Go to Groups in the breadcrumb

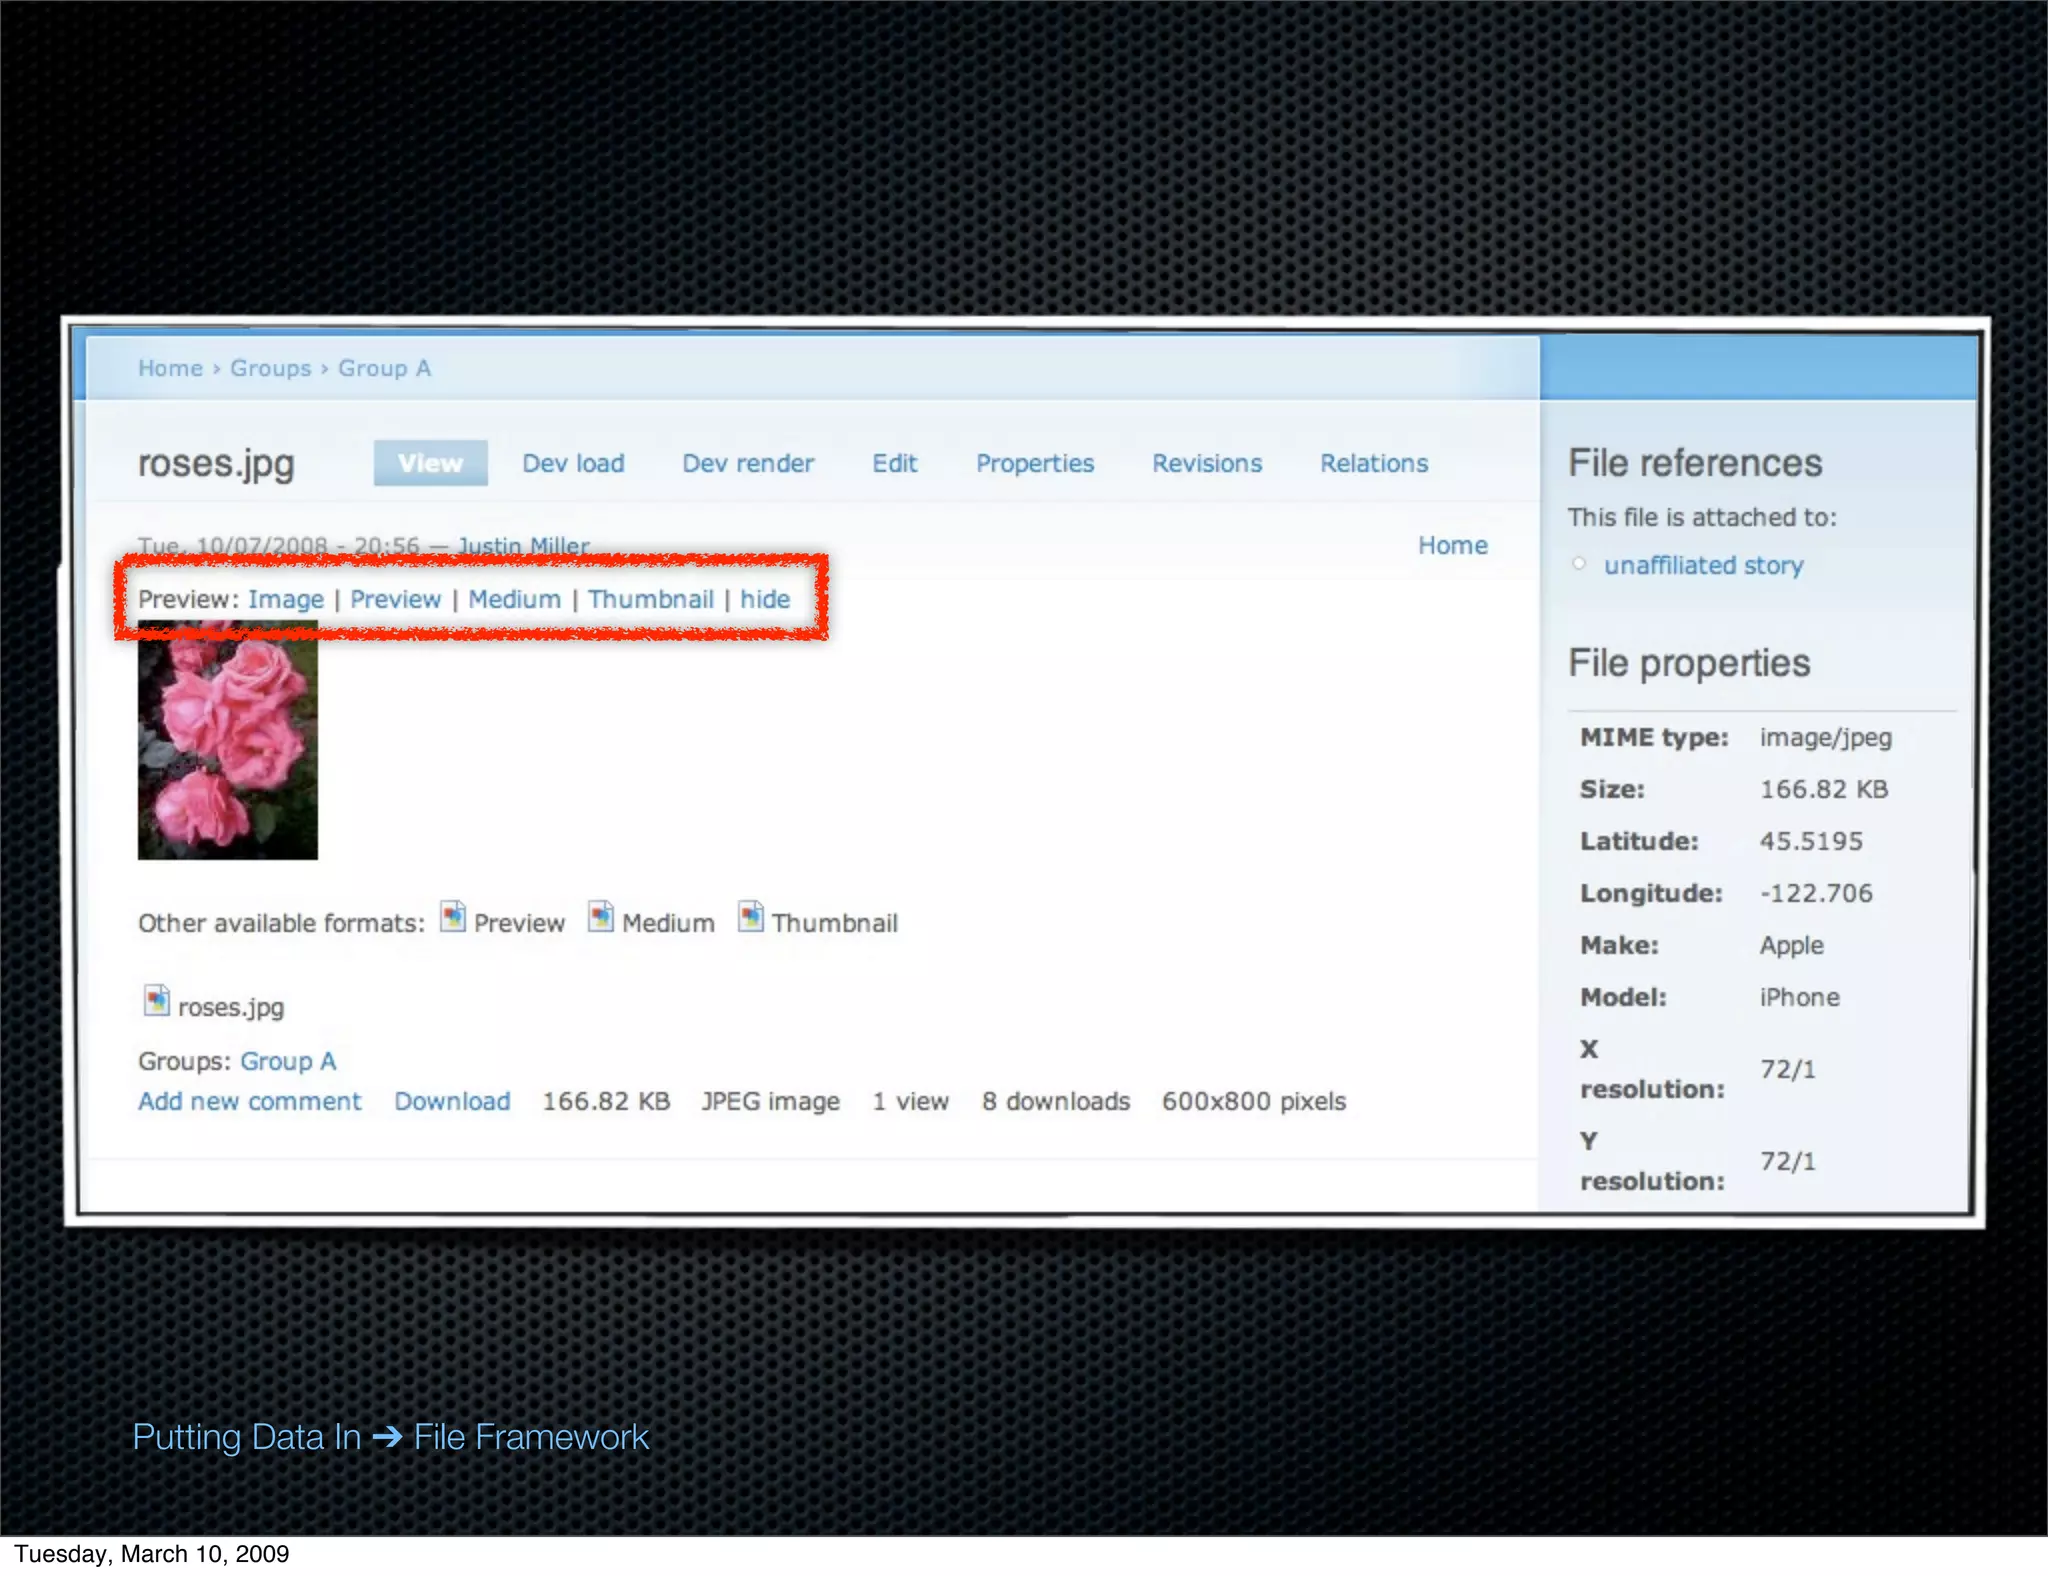point(271,368)
